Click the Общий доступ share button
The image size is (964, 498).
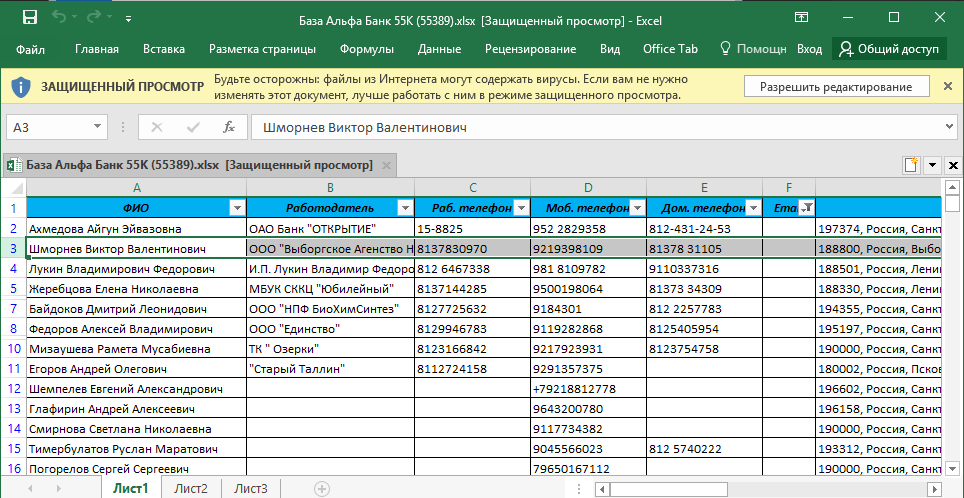[889, 49]
